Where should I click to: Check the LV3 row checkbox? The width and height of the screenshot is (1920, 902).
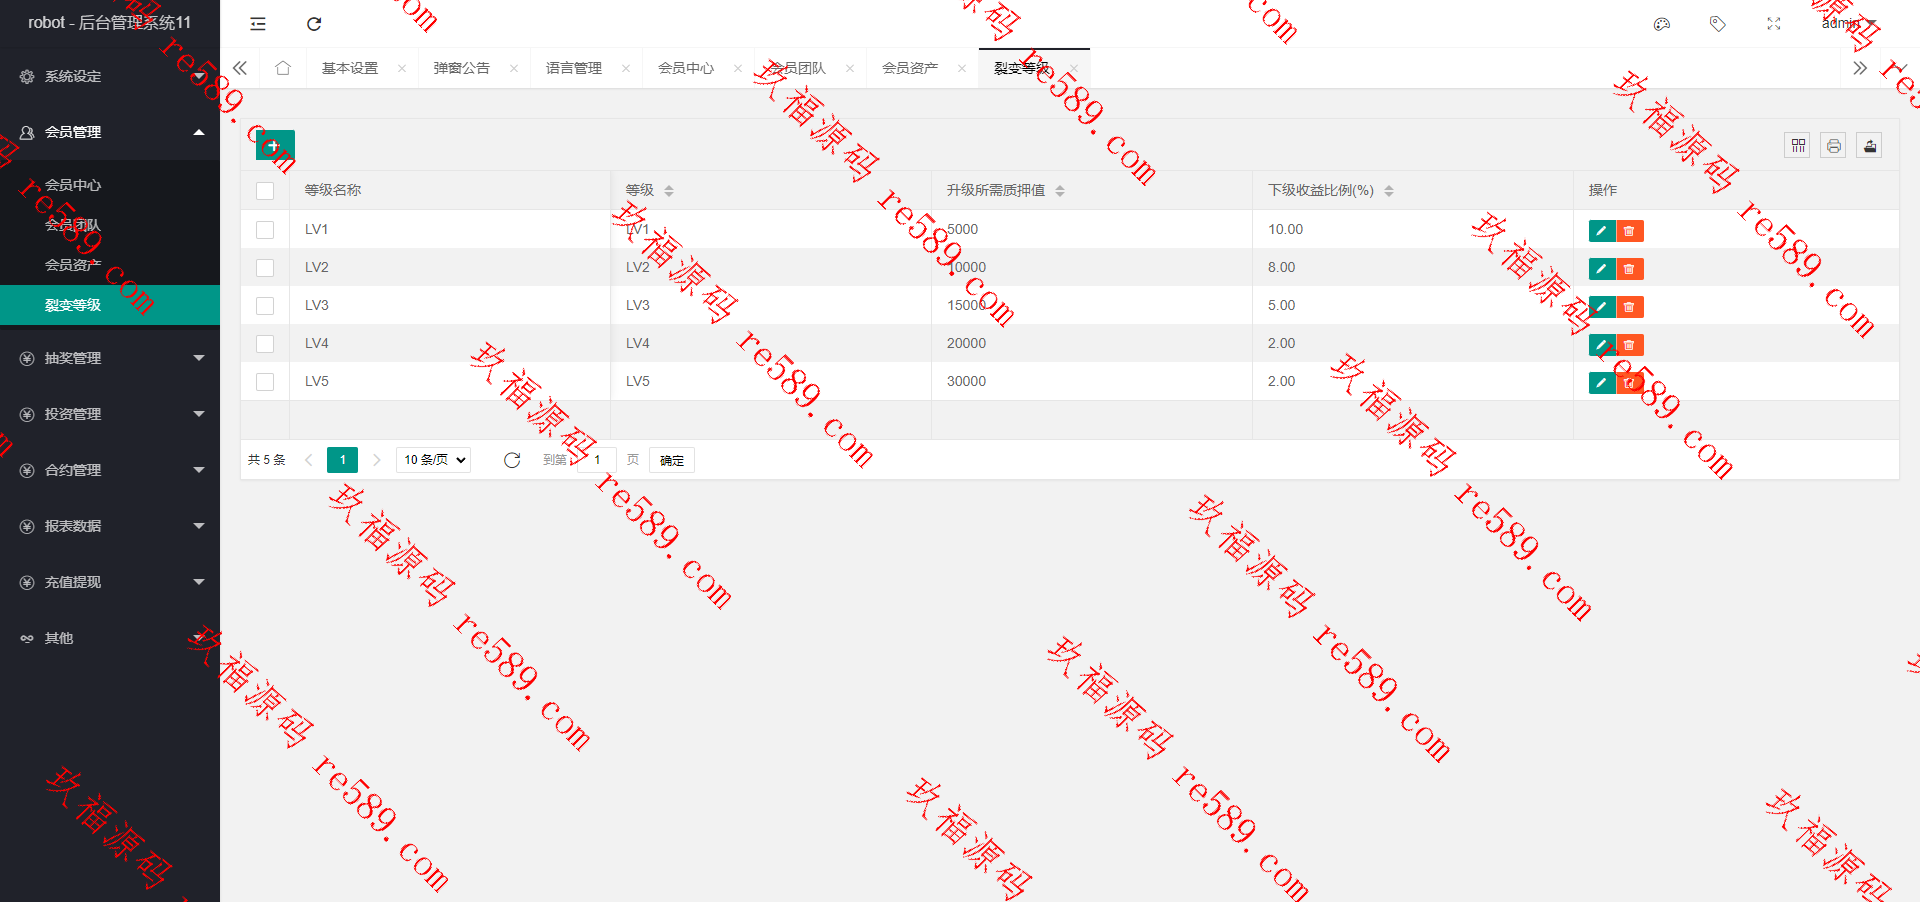(265, 306)
